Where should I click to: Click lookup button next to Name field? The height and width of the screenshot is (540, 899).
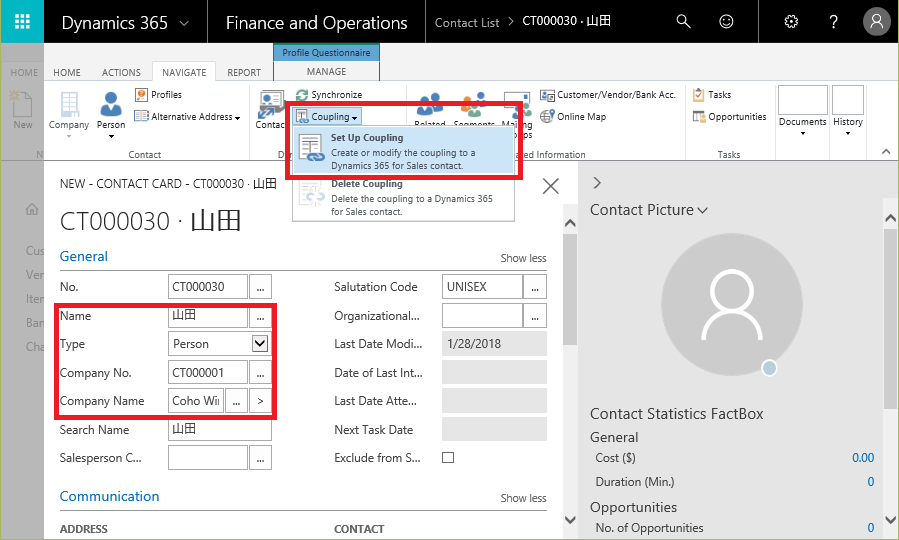tap(260, 316)
